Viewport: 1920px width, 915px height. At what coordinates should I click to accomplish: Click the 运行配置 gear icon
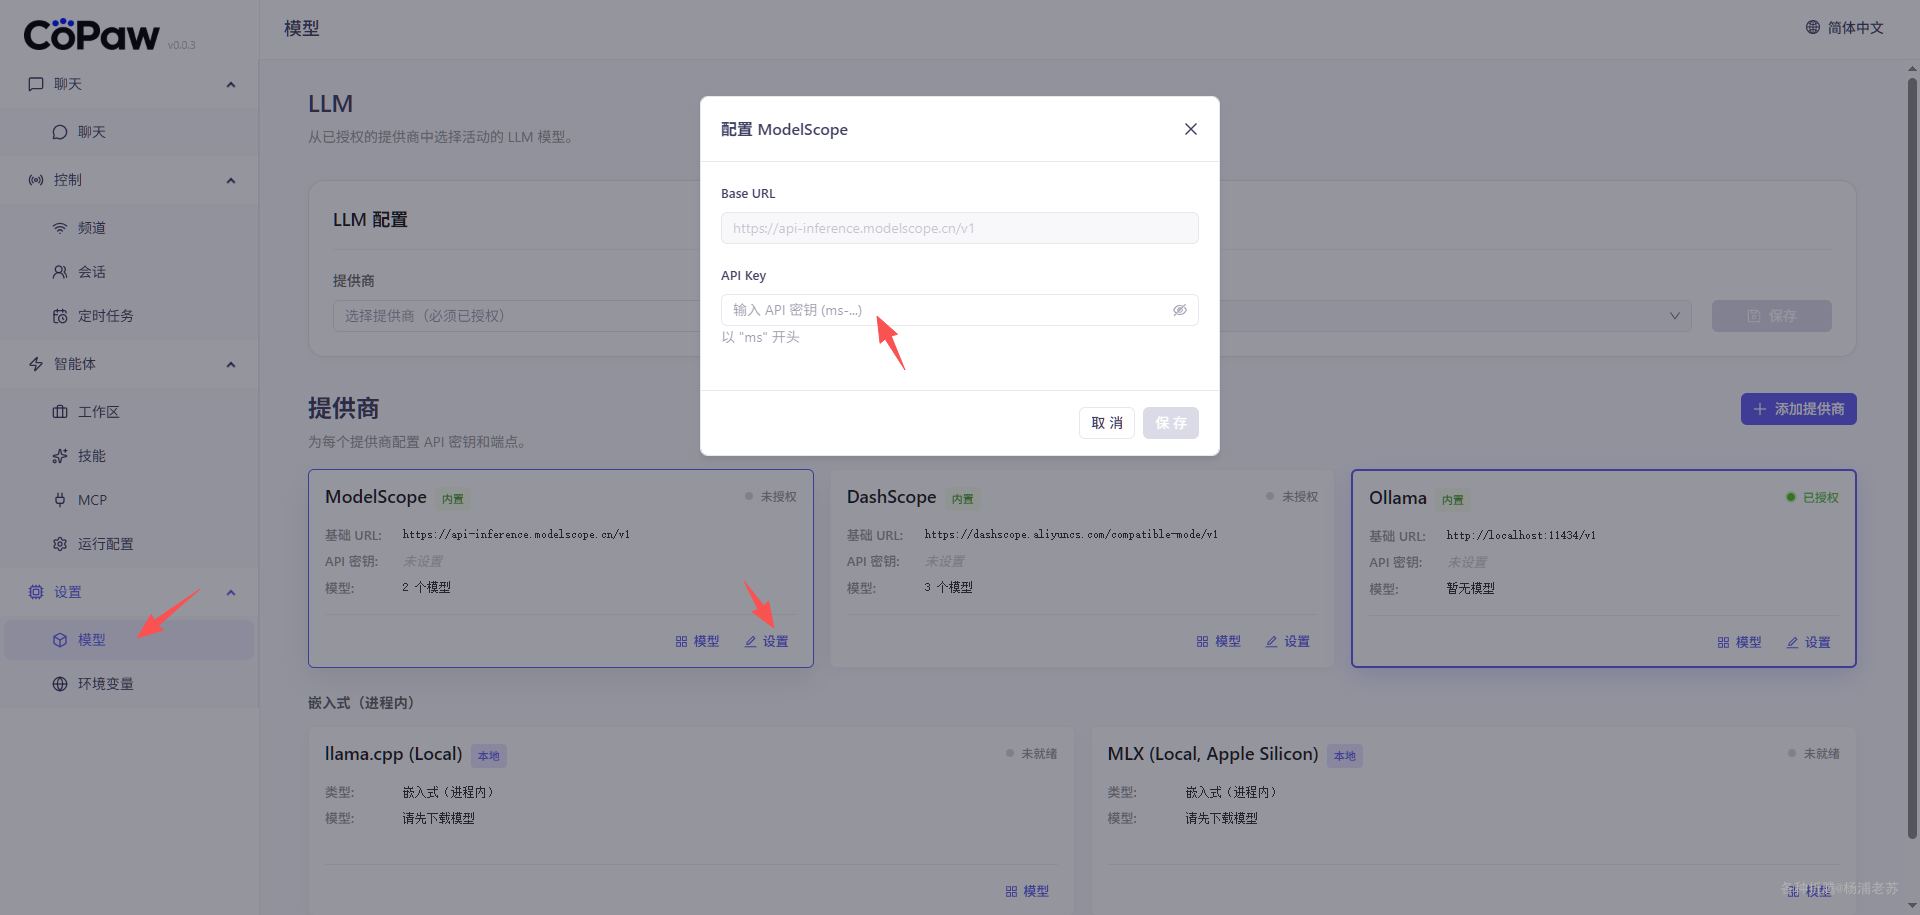tap(60, 544)
